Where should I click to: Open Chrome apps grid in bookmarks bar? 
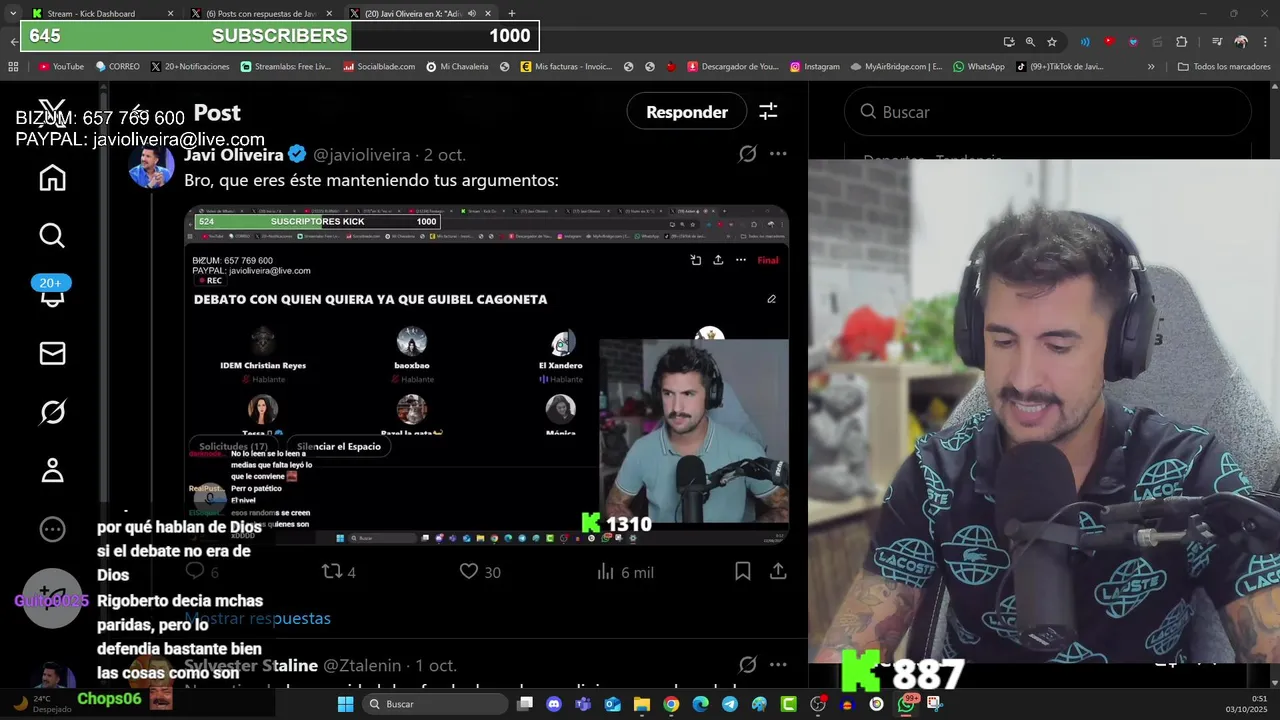pos(13,67)
